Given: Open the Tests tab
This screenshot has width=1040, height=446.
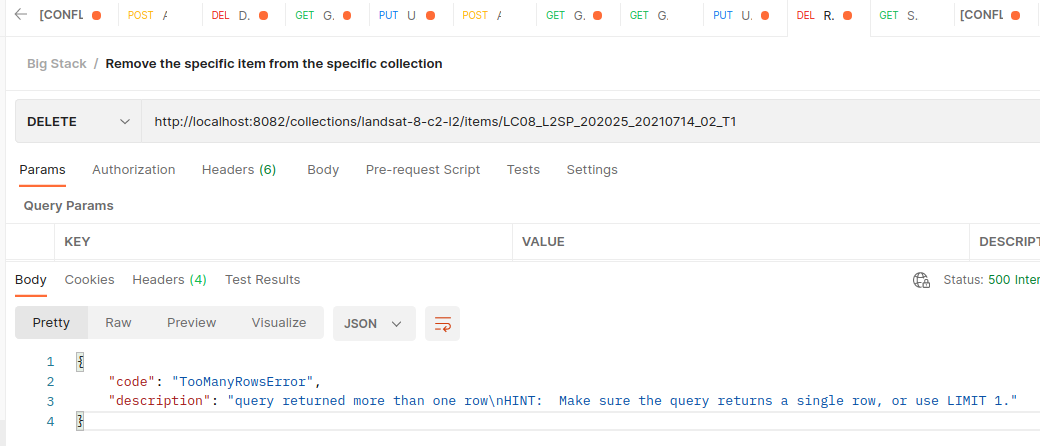Looking at the screenshot, I should (x=523, y=170).
